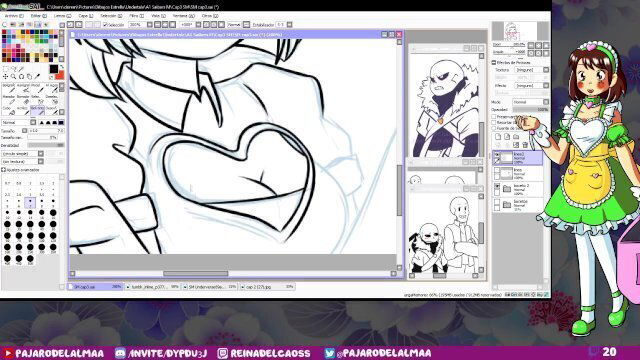Select the flattest brush edge shape
The width and height of the screenshot is (640, 360).
click(60, 122)
